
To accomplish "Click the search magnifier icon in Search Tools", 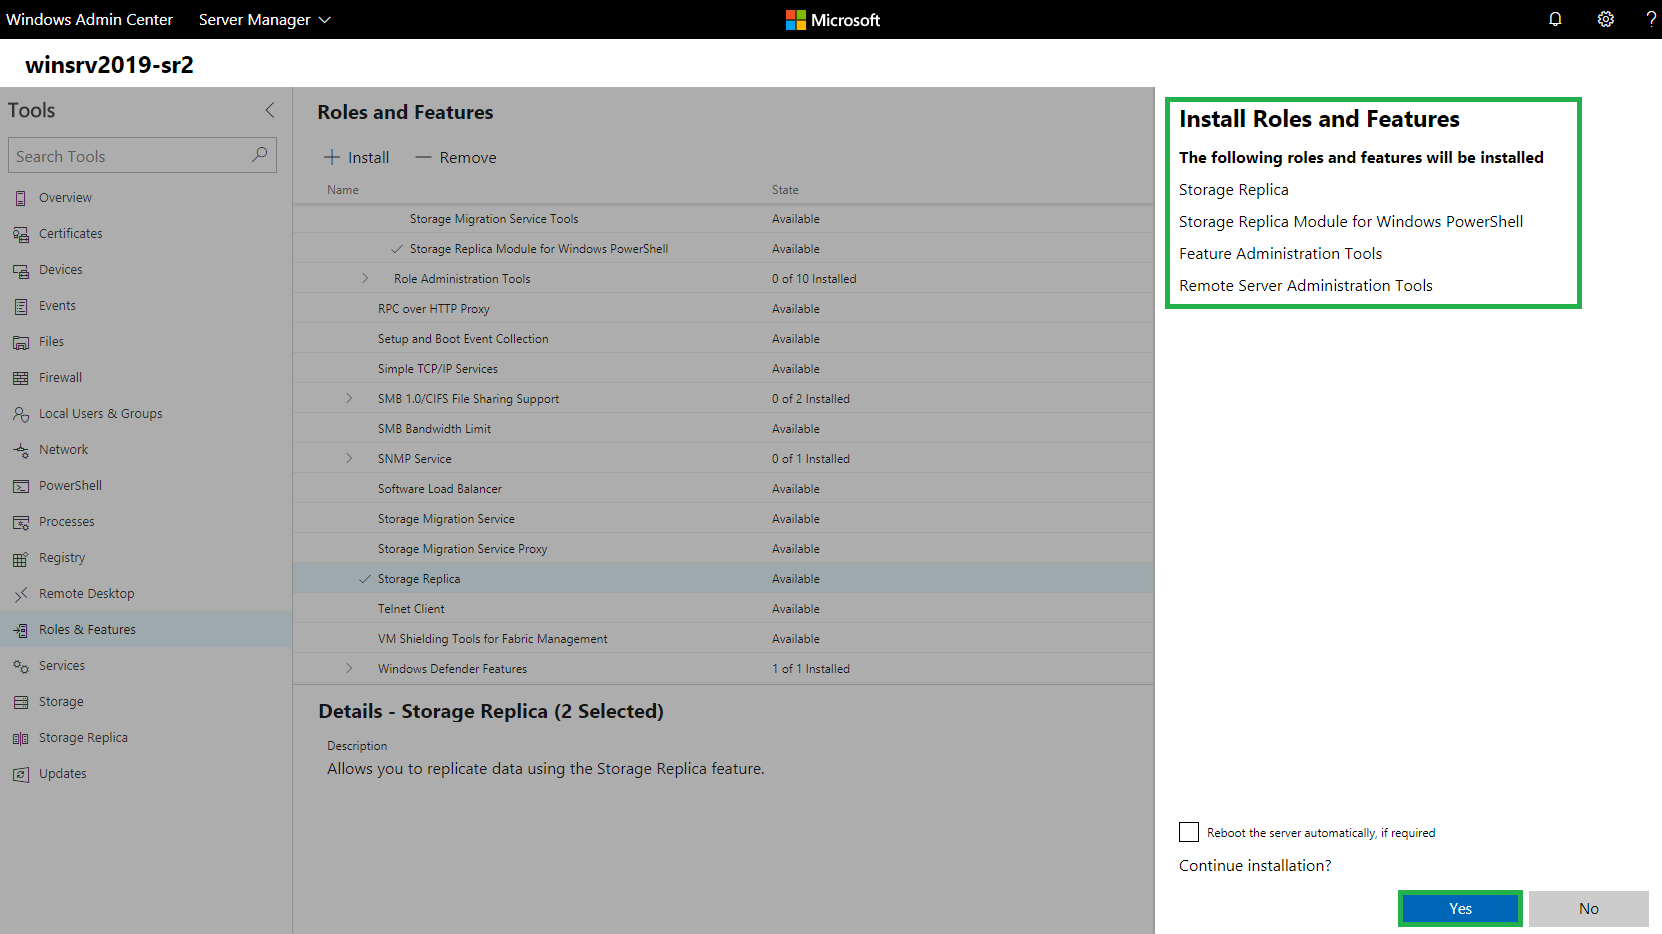I will 260,155.
